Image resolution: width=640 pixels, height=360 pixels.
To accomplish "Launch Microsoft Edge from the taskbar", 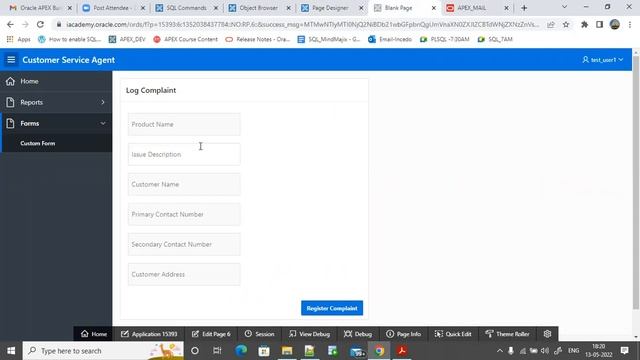I will pos(241,351).
